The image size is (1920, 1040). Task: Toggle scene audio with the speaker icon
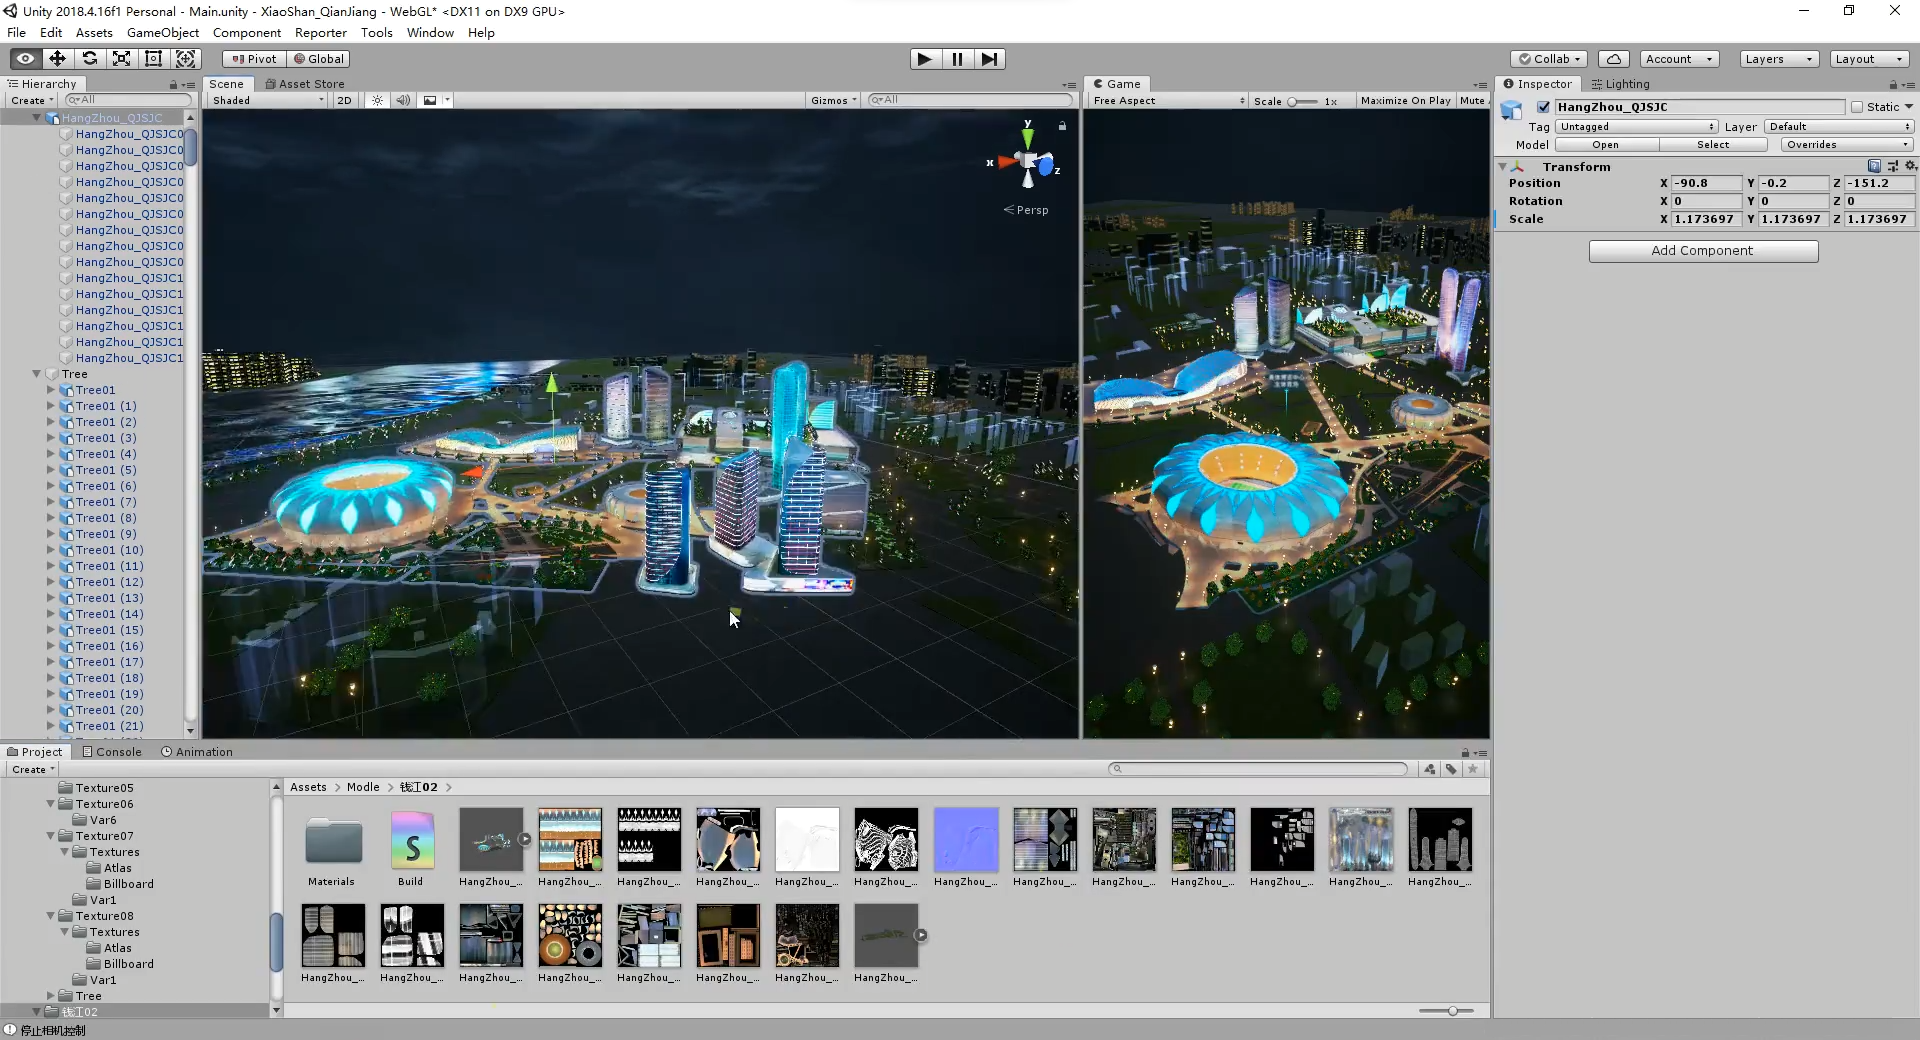[x=402, y=100]
